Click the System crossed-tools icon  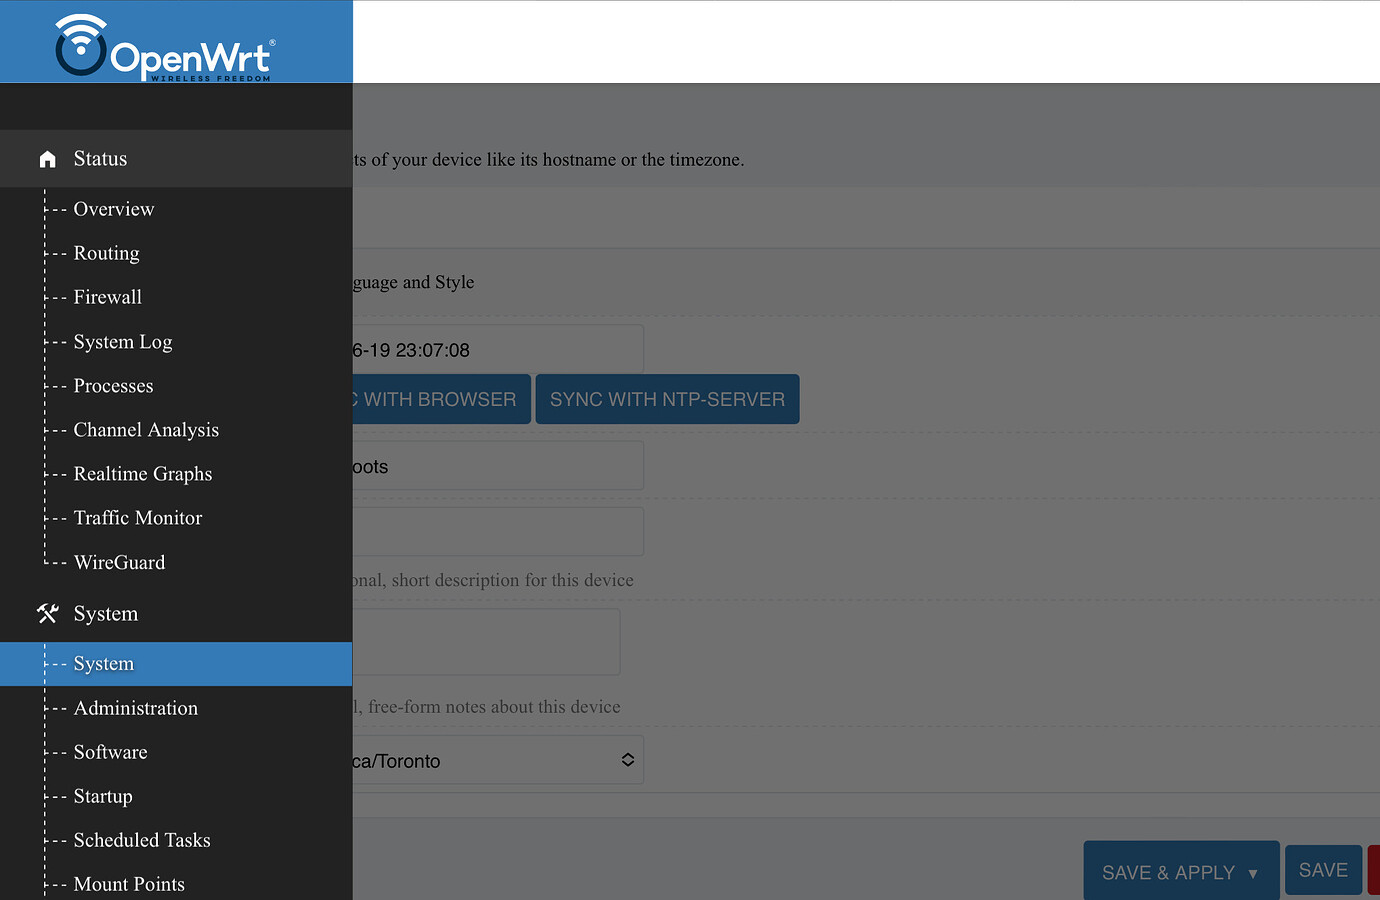[47, 613]
